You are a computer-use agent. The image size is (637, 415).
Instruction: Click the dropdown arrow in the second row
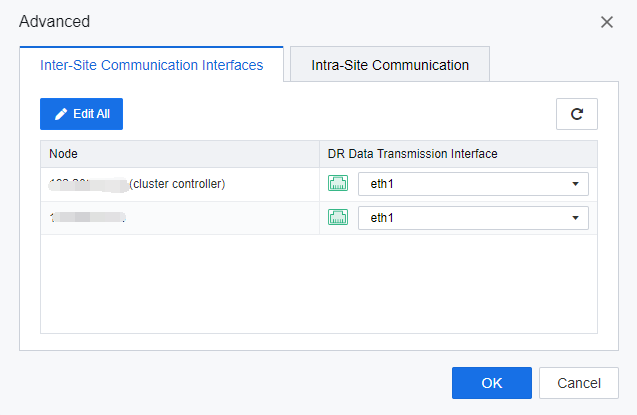coord(575,218)
